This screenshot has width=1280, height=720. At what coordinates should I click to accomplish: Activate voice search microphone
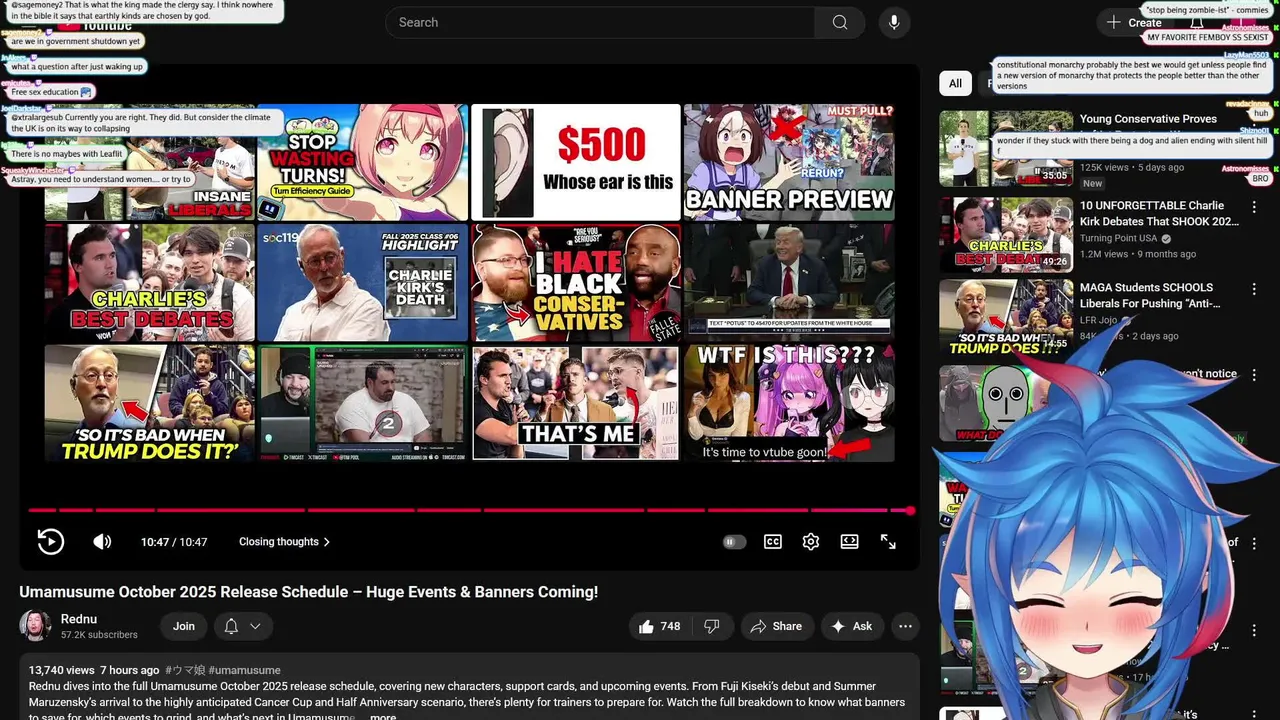(x=894, y=22)
